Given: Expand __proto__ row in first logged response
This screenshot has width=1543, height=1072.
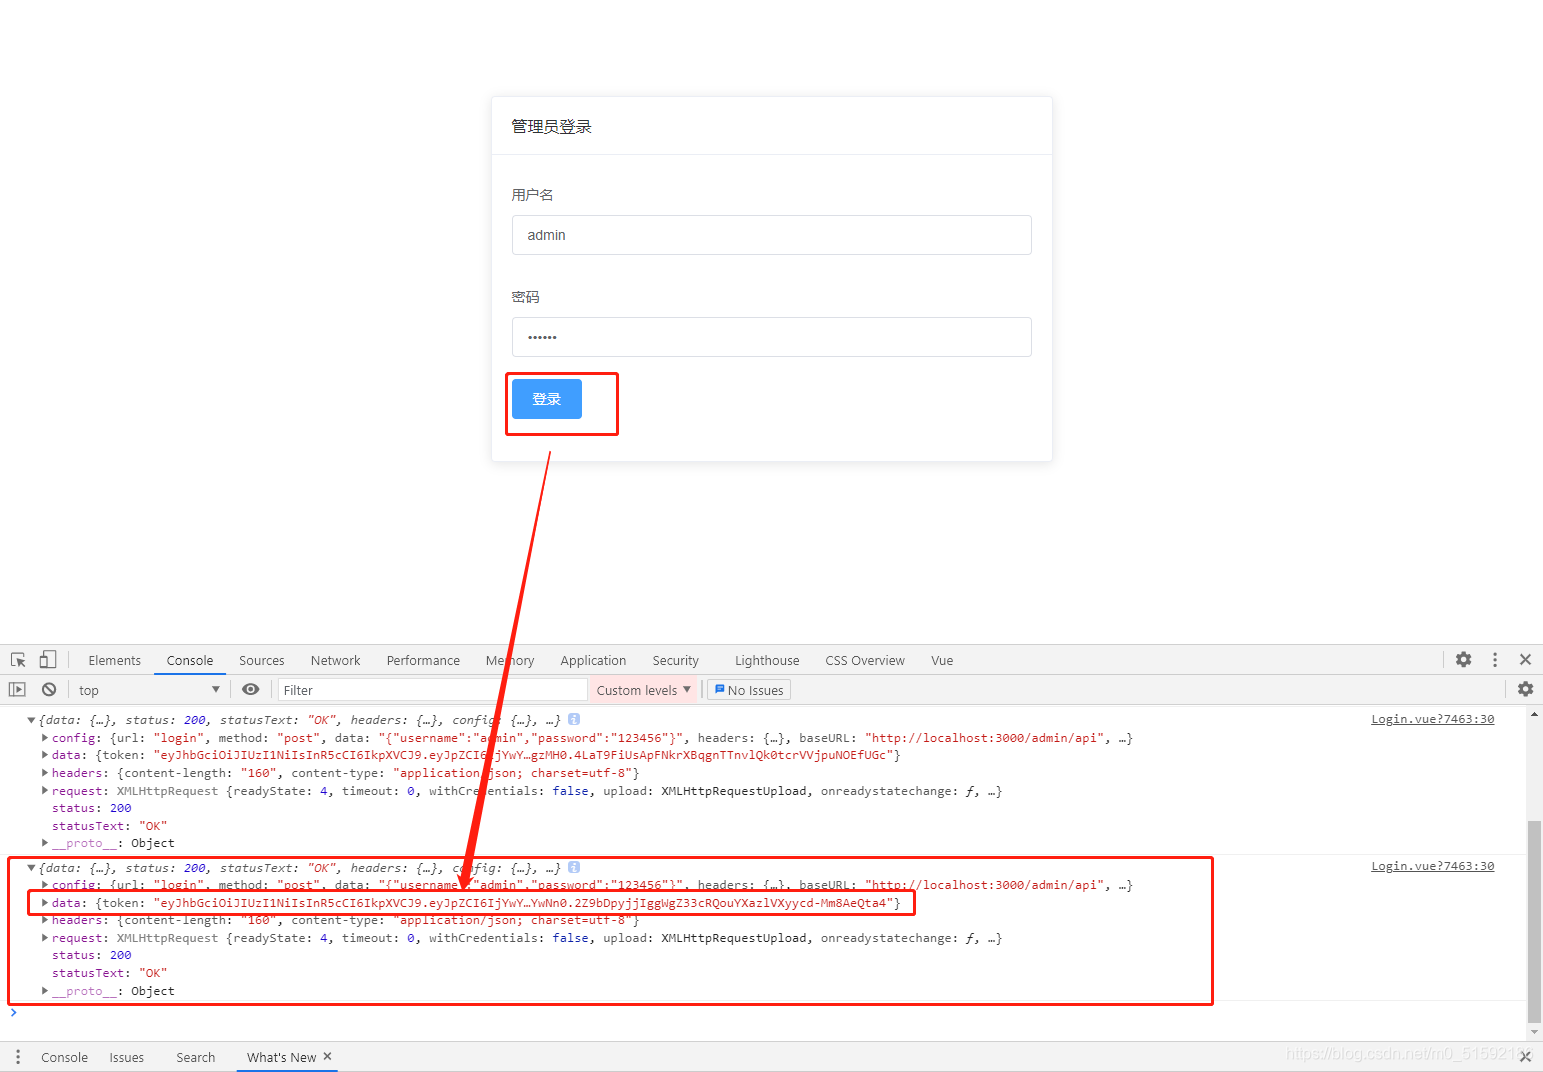Looking at the screenshot, I should point(45,843).
